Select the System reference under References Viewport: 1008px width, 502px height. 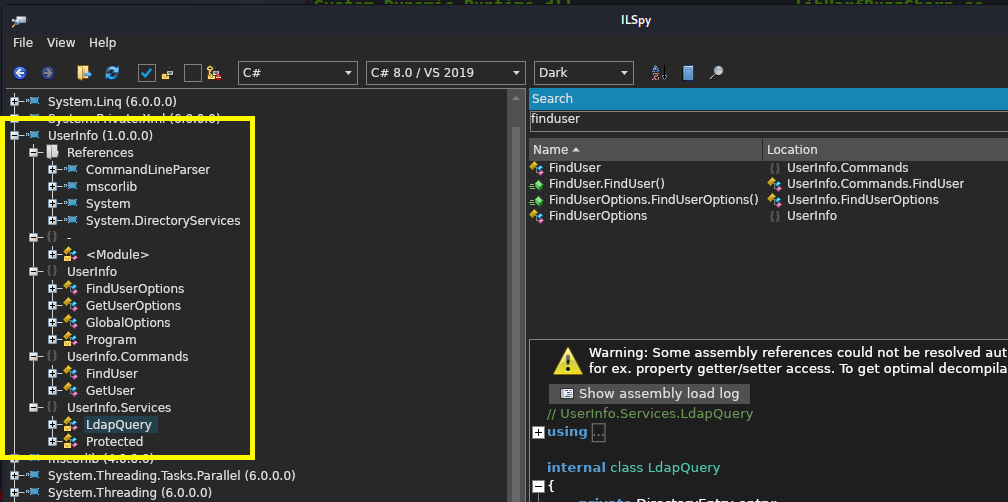[108, 204]
